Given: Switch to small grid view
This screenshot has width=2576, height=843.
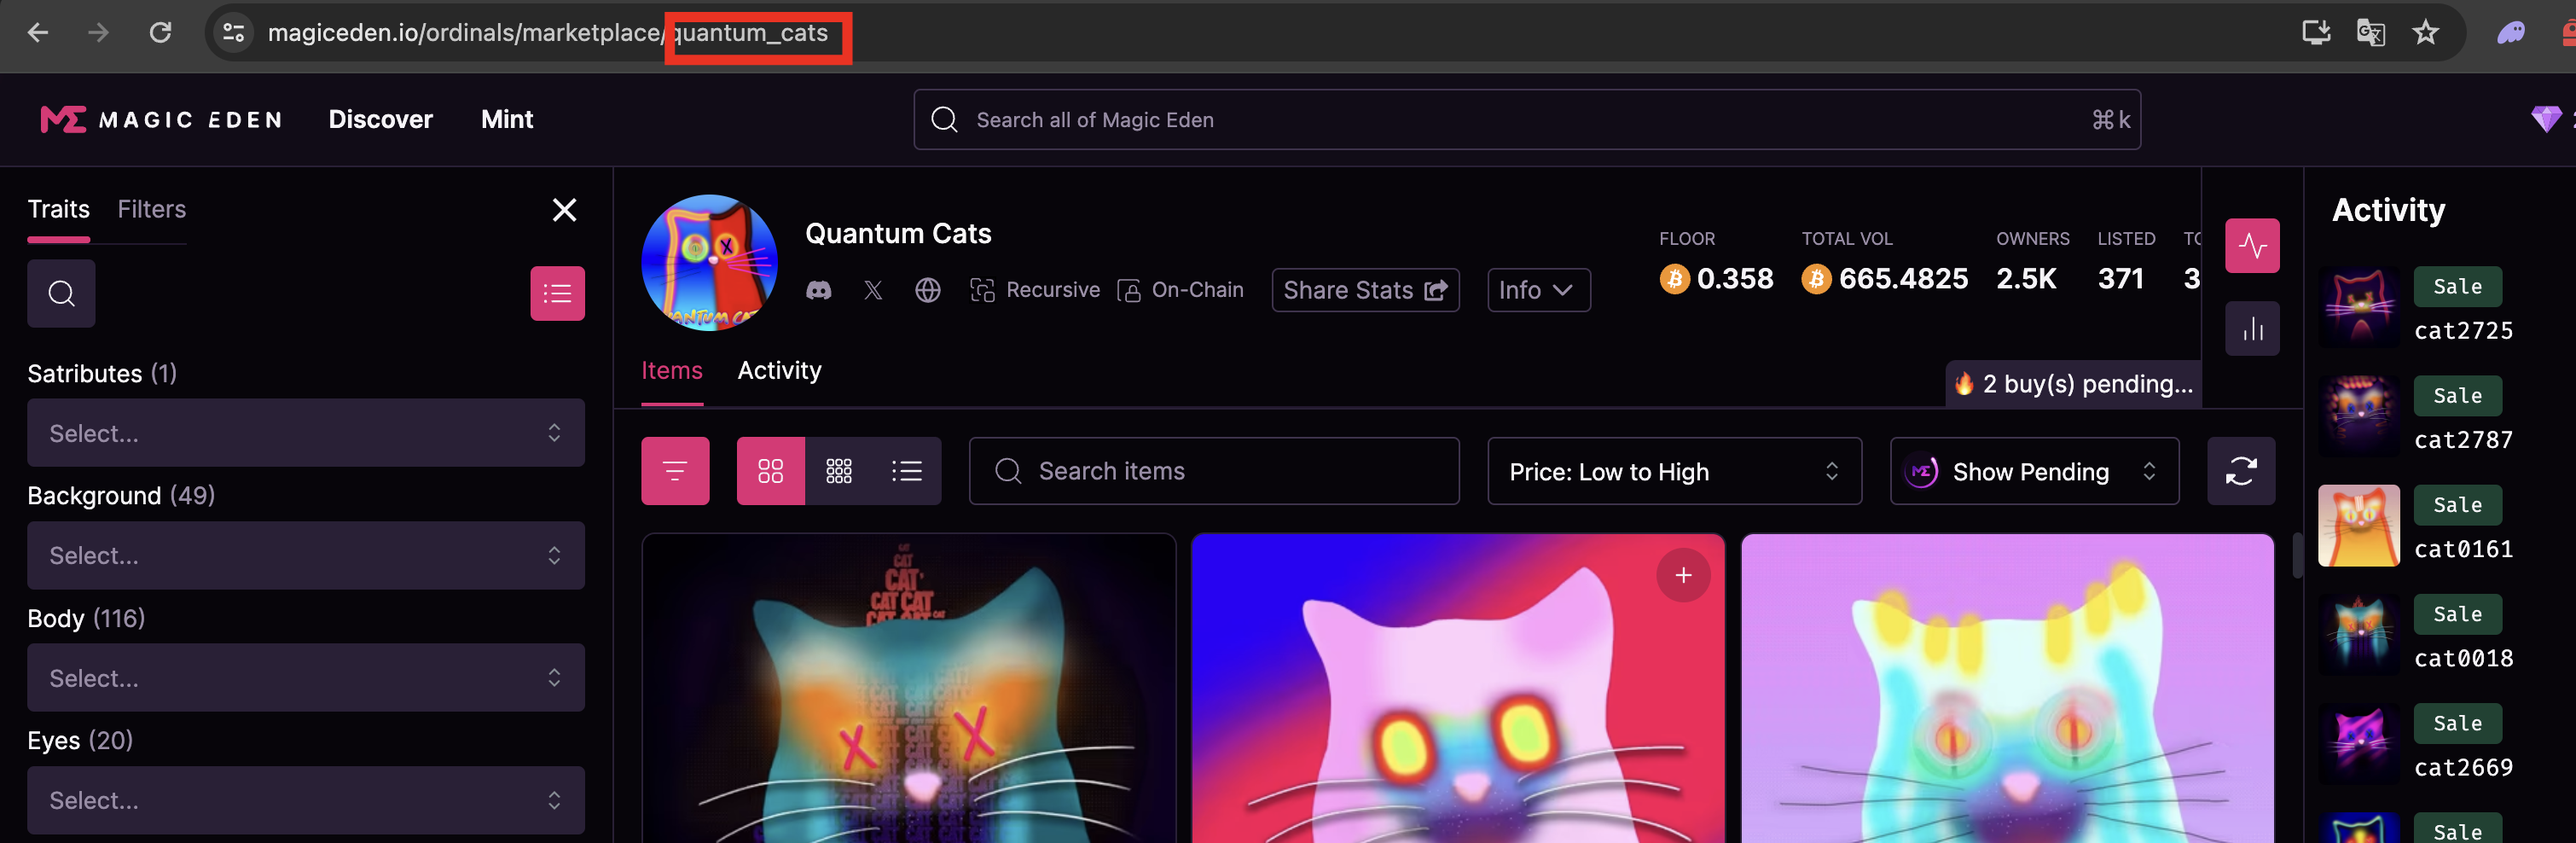Looking at the screenshot, I should pyautogui.click(x=838, y=471).
